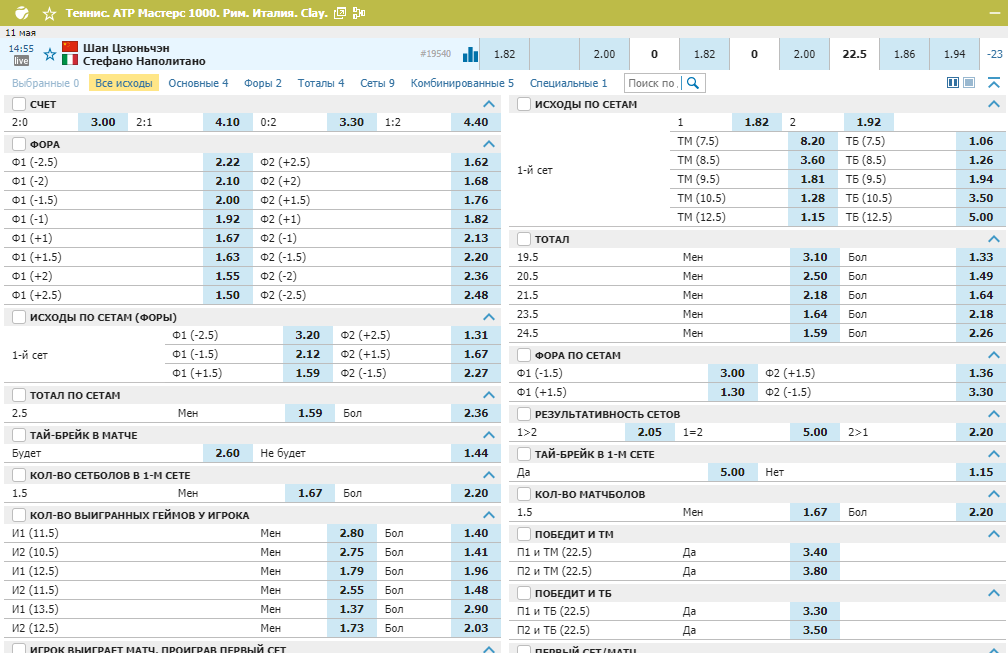Screen dimensions: 1008x653
Task: Switch to two-column layout view icon
Action: (953, 83)
